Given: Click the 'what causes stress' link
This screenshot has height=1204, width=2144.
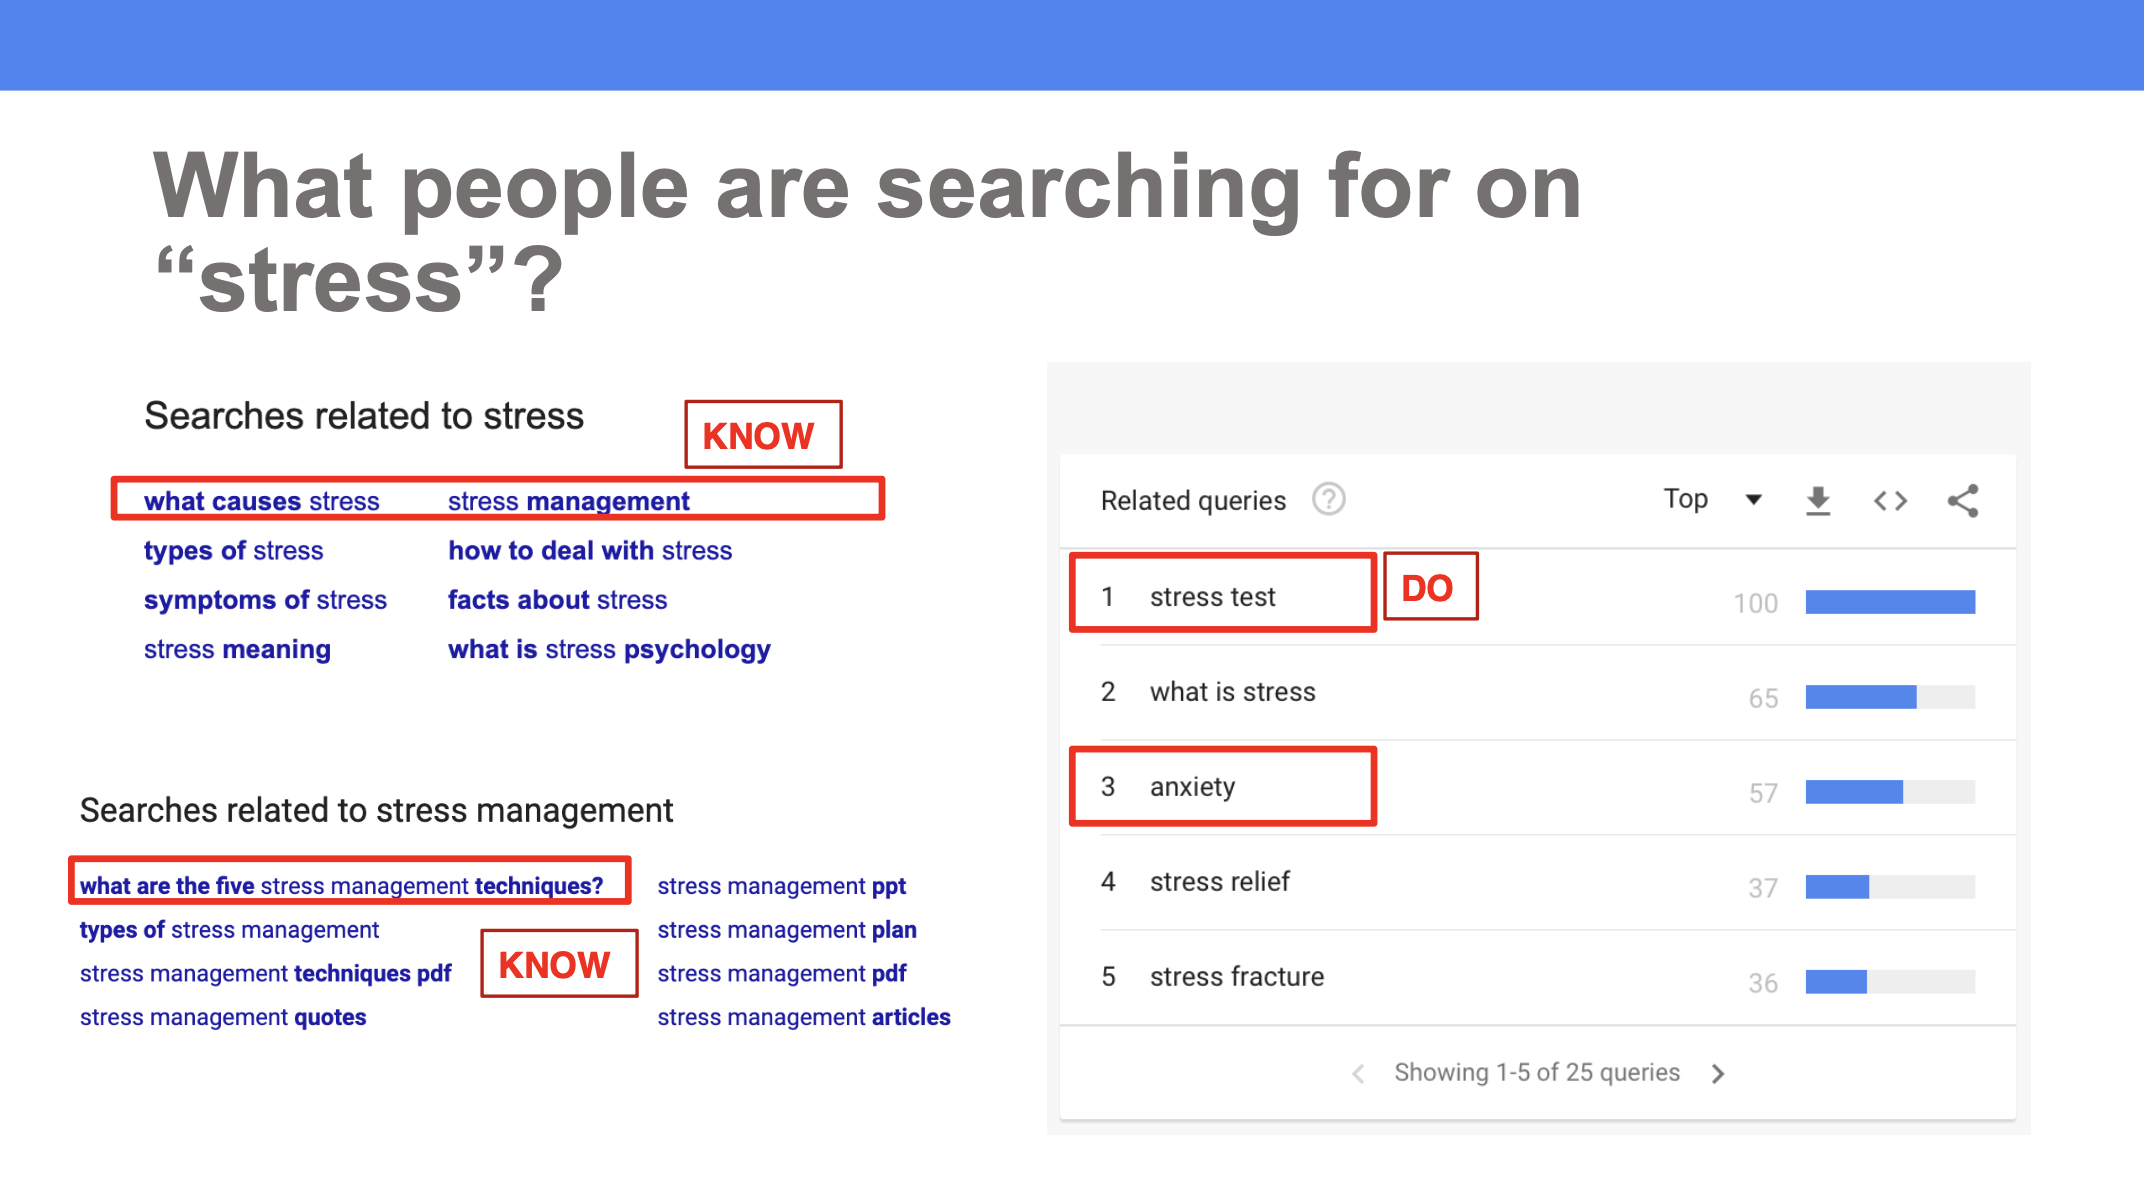Looking at the screenshot, I should [261, 501].
